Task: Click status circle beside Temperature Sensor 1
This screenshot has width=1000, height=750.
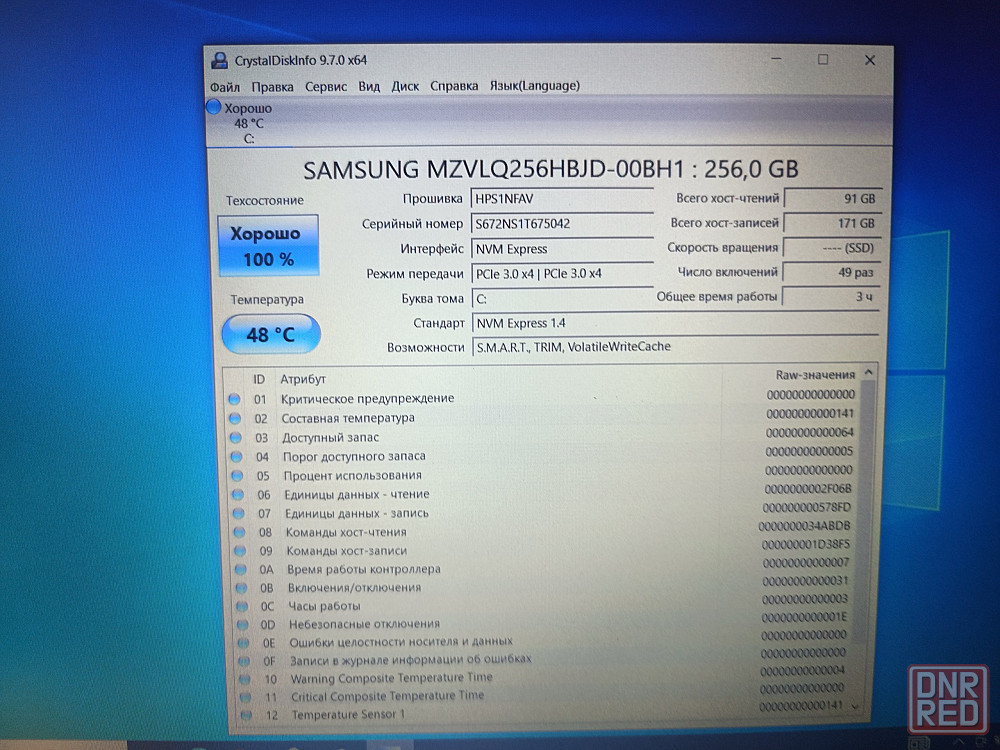Action: coord(245,715)
